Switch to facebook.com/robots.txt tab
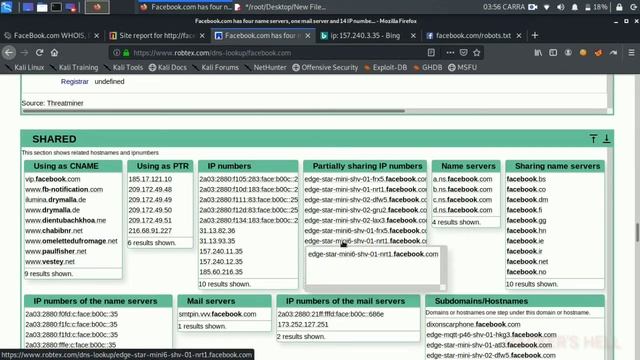This screenshot has height=360, width=640. (x=473, y=36)
